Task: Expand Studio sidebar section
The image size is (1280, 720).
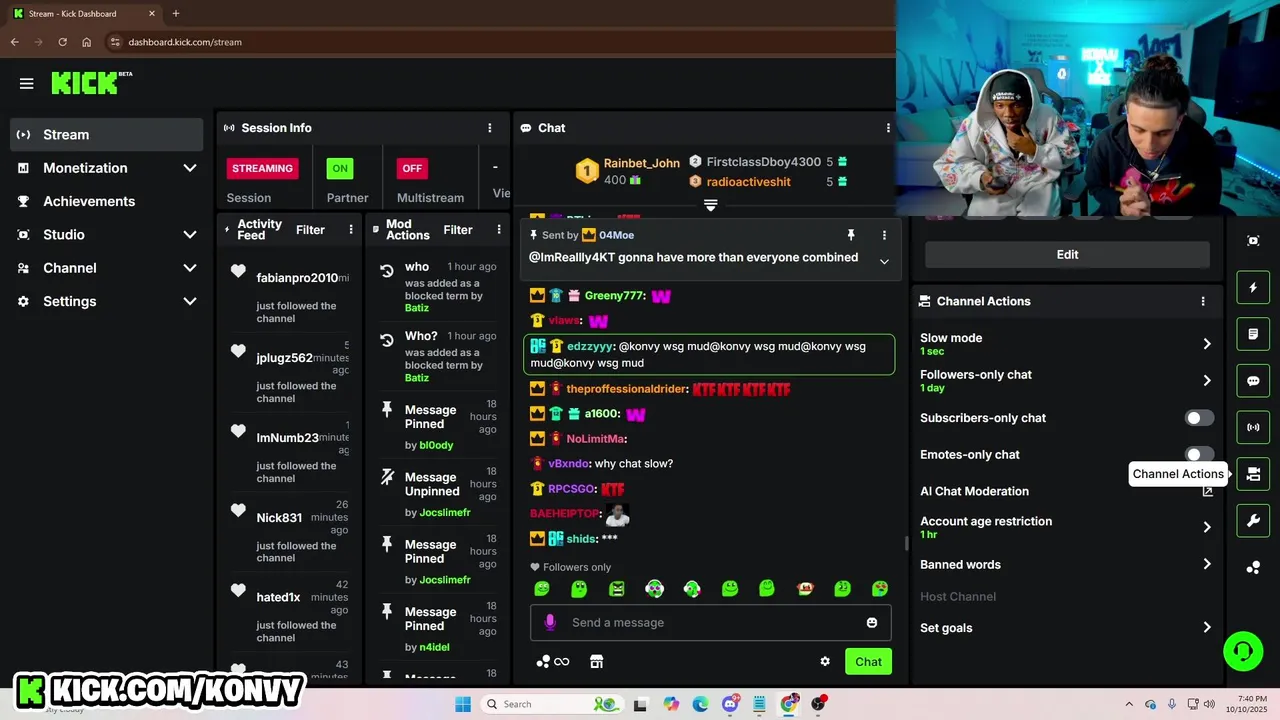Action: 190,235
